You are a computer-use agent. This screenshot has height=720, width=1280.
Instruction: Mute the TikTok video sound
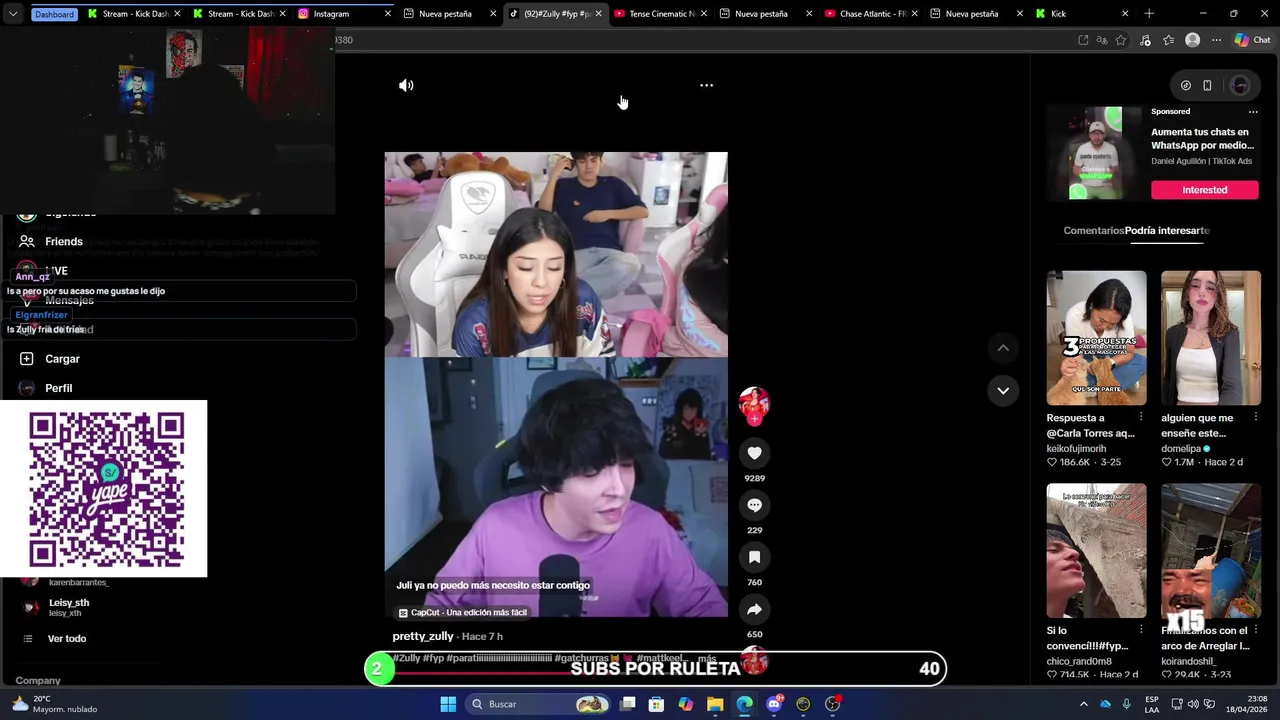pyautogui.click(x=406, y=86)
